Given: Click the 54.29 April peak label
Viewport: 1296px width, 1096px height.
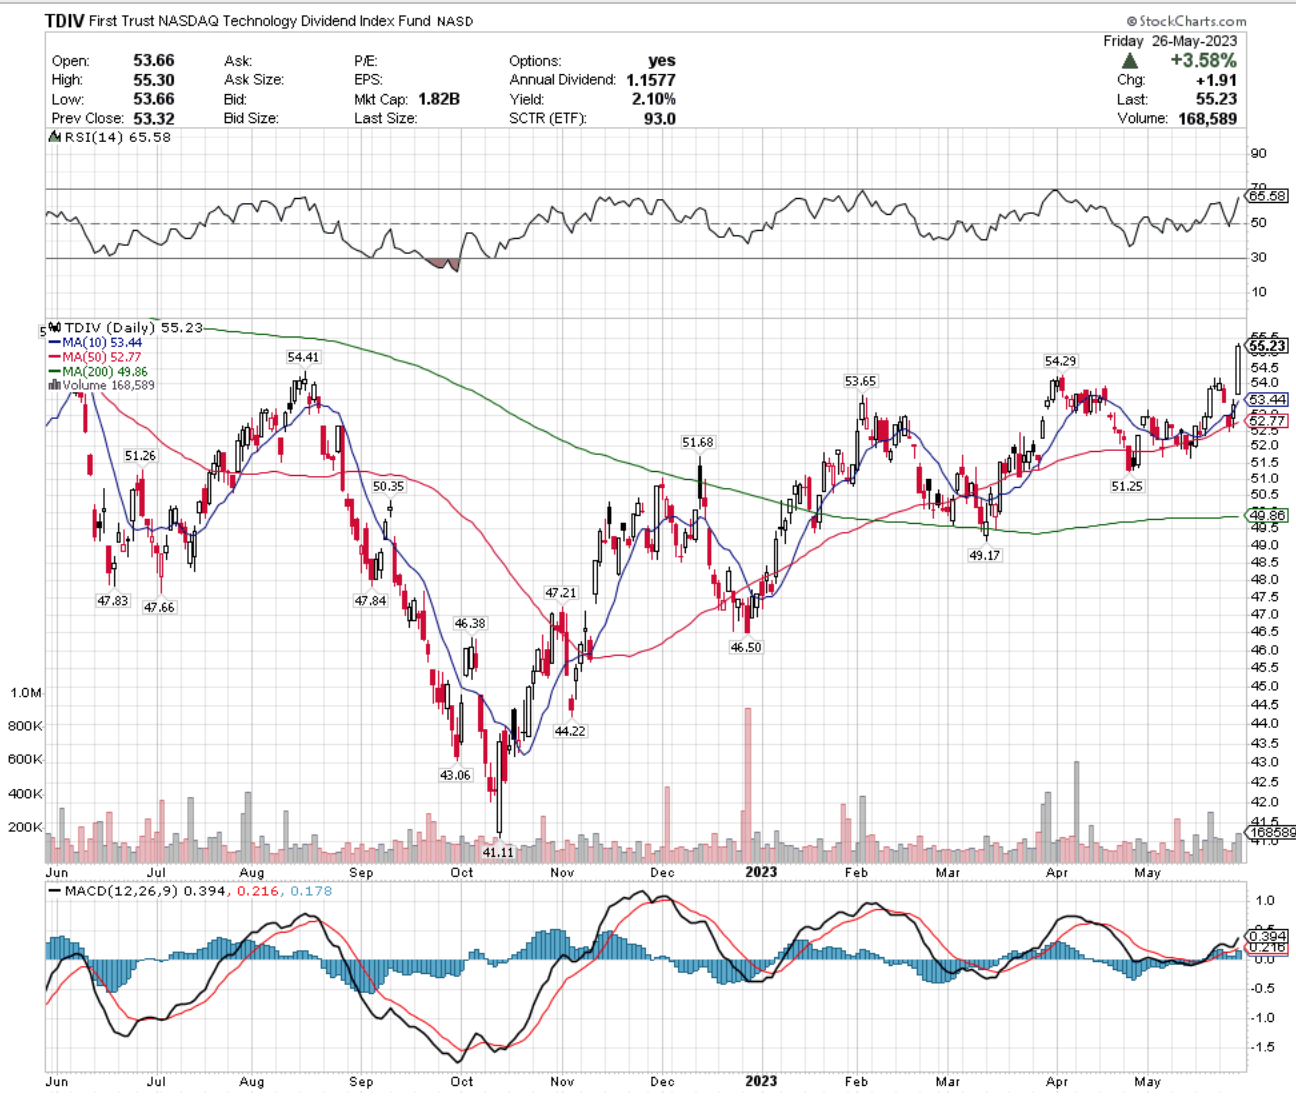Looking at the screenshot, I should point(1060,361).
